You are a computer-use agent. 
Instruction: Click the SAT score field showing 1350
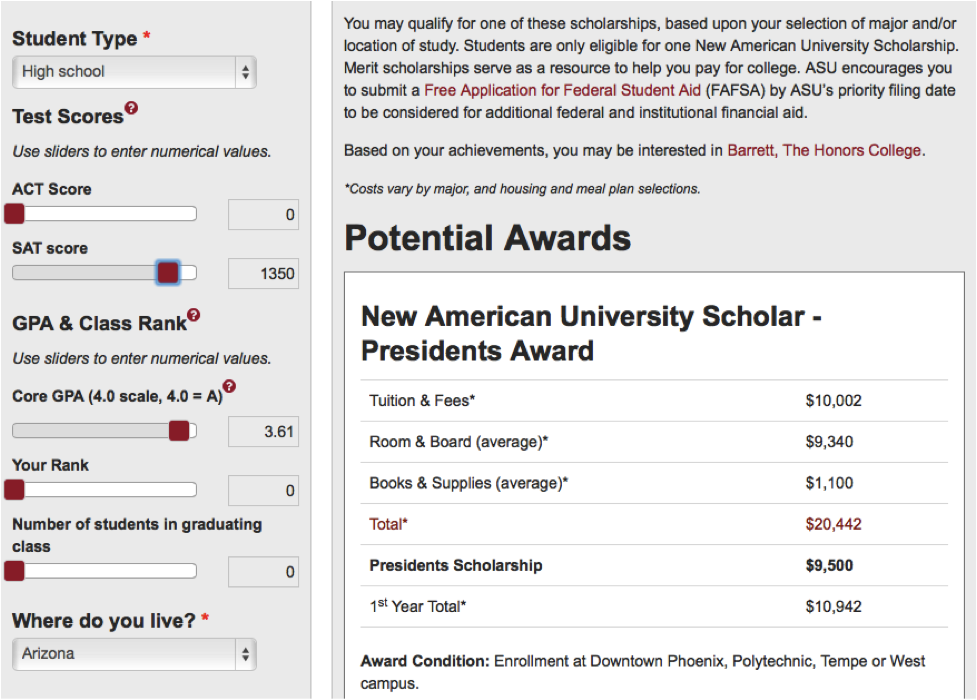click(x=264, y=274)
